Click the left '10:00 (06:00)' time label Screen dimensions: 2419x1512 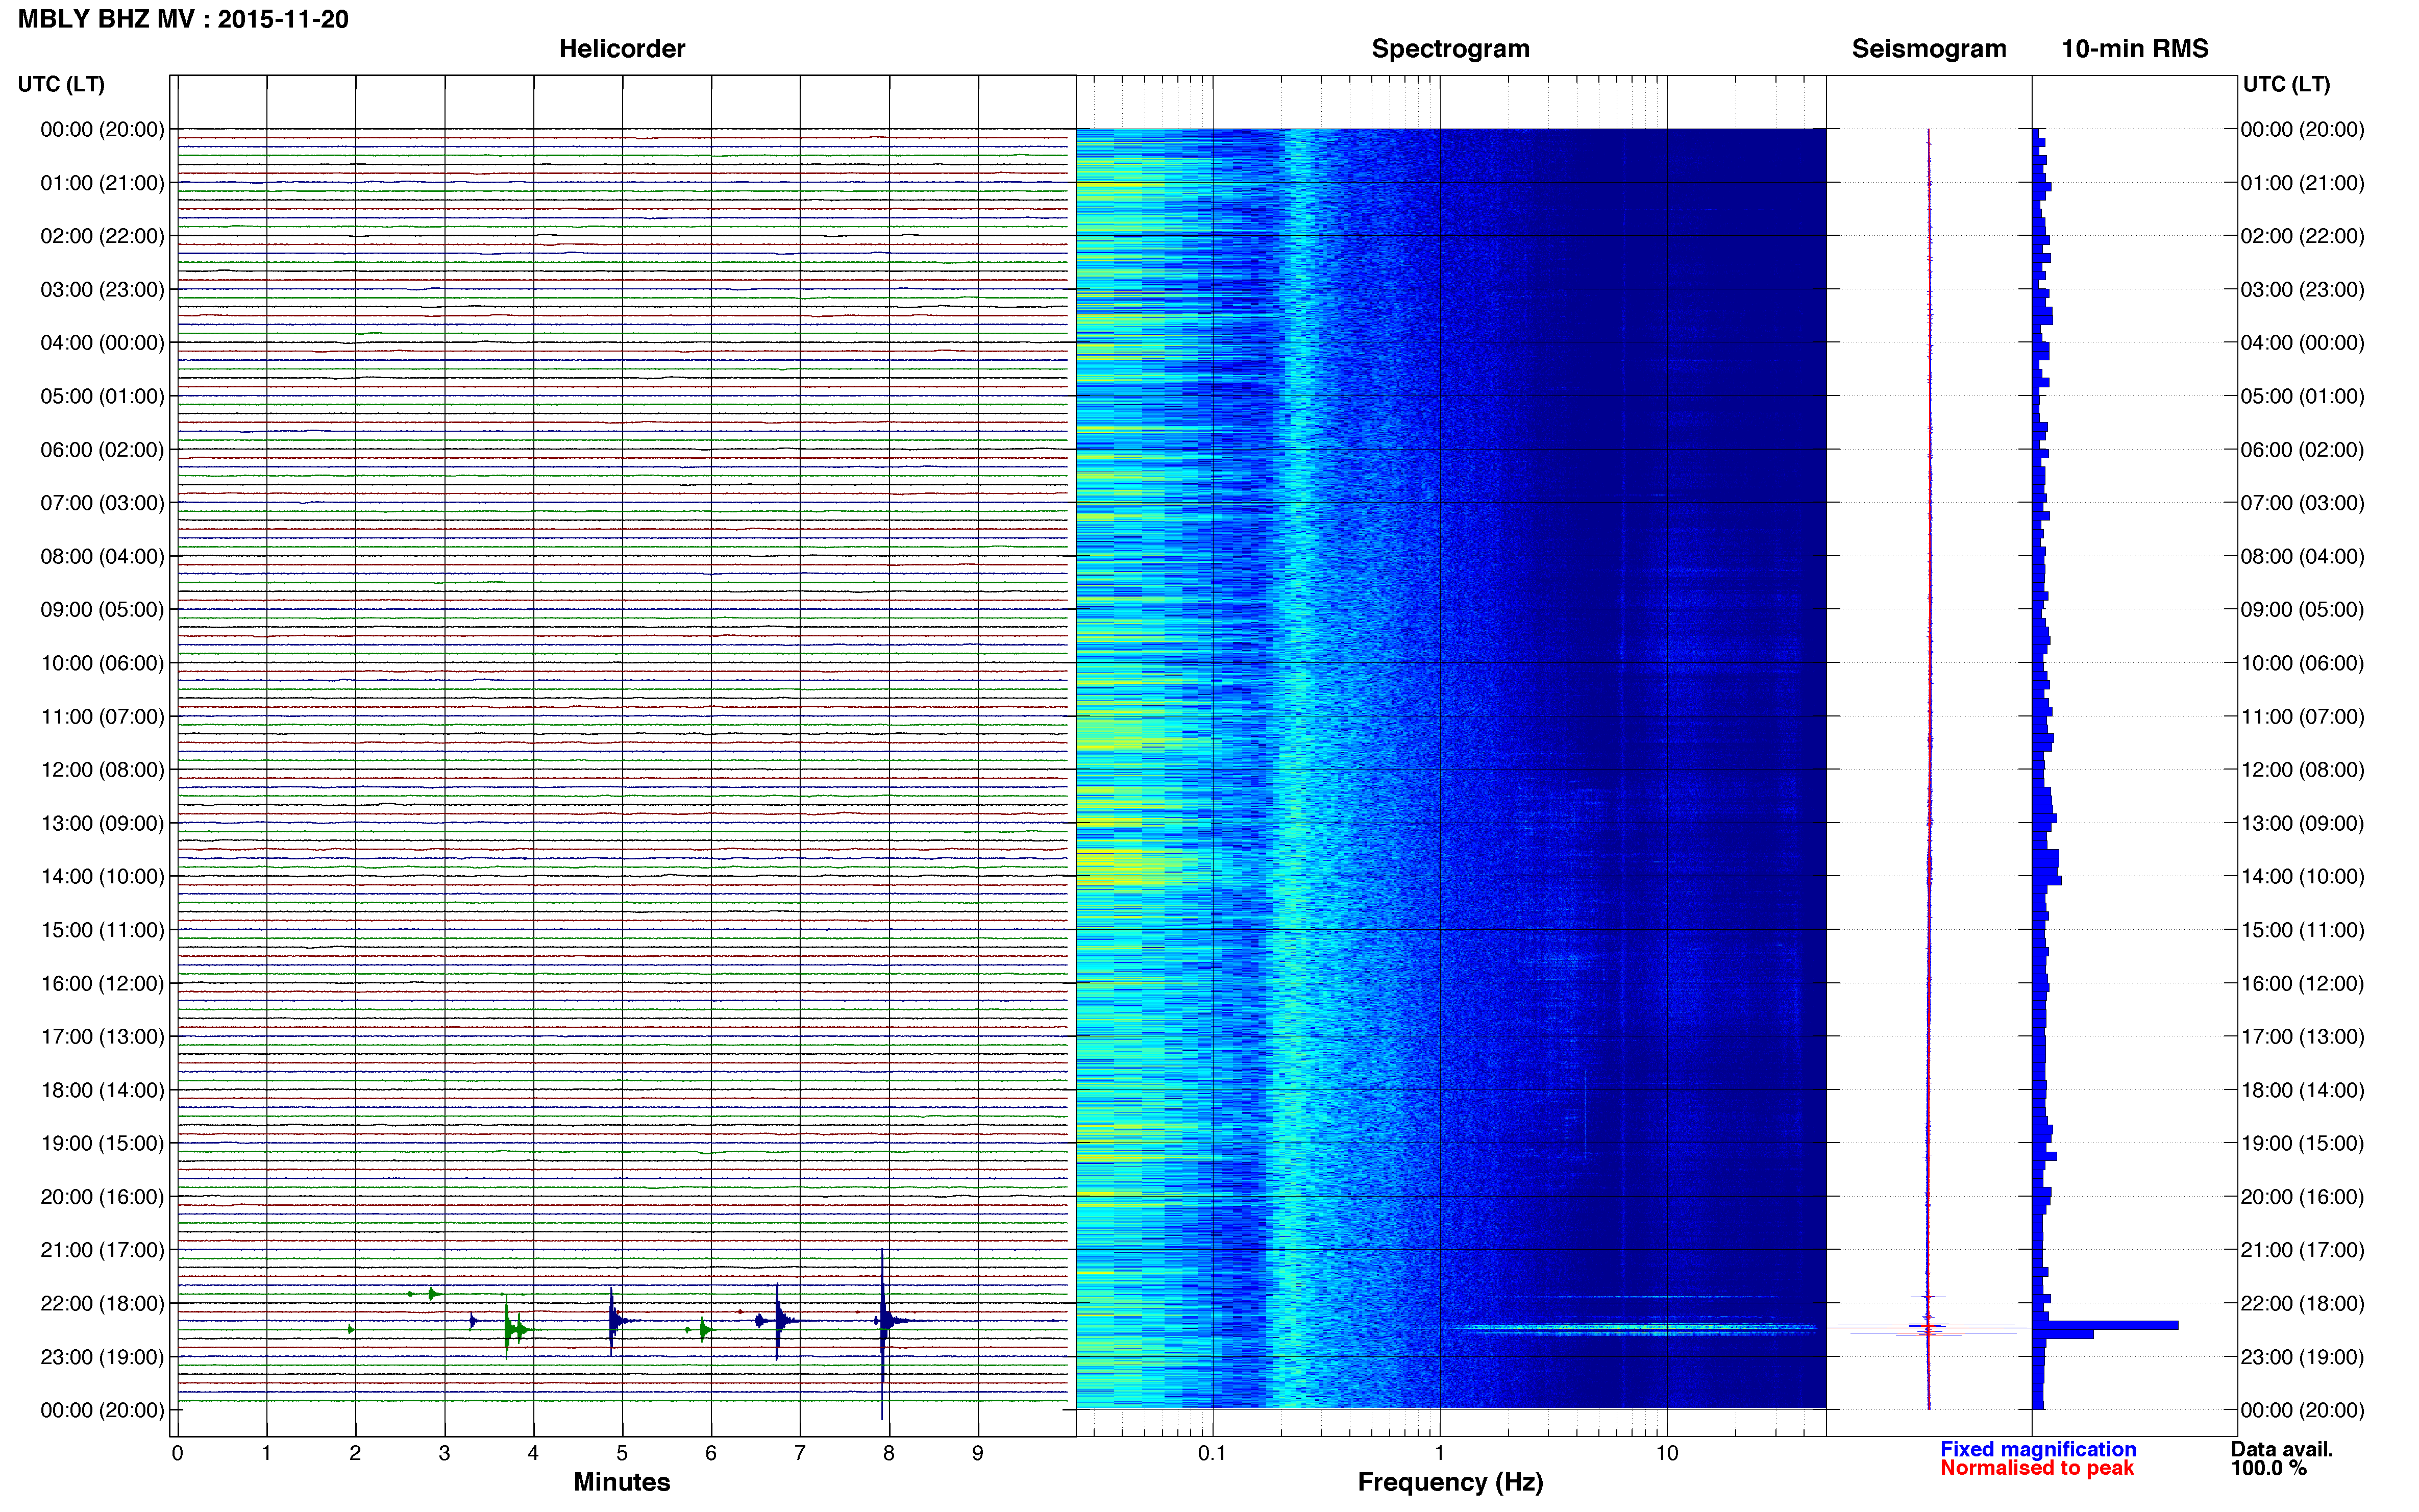tap(102, 663)
